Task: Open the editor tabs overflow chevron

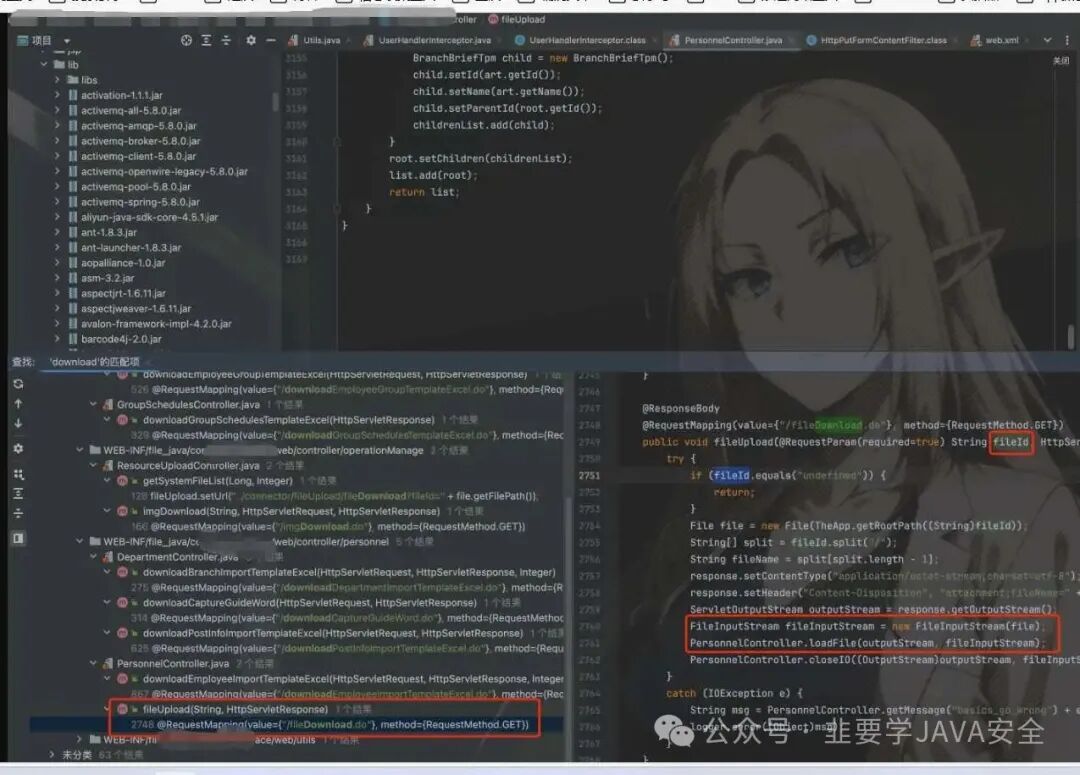Action: click(1047, 41)
